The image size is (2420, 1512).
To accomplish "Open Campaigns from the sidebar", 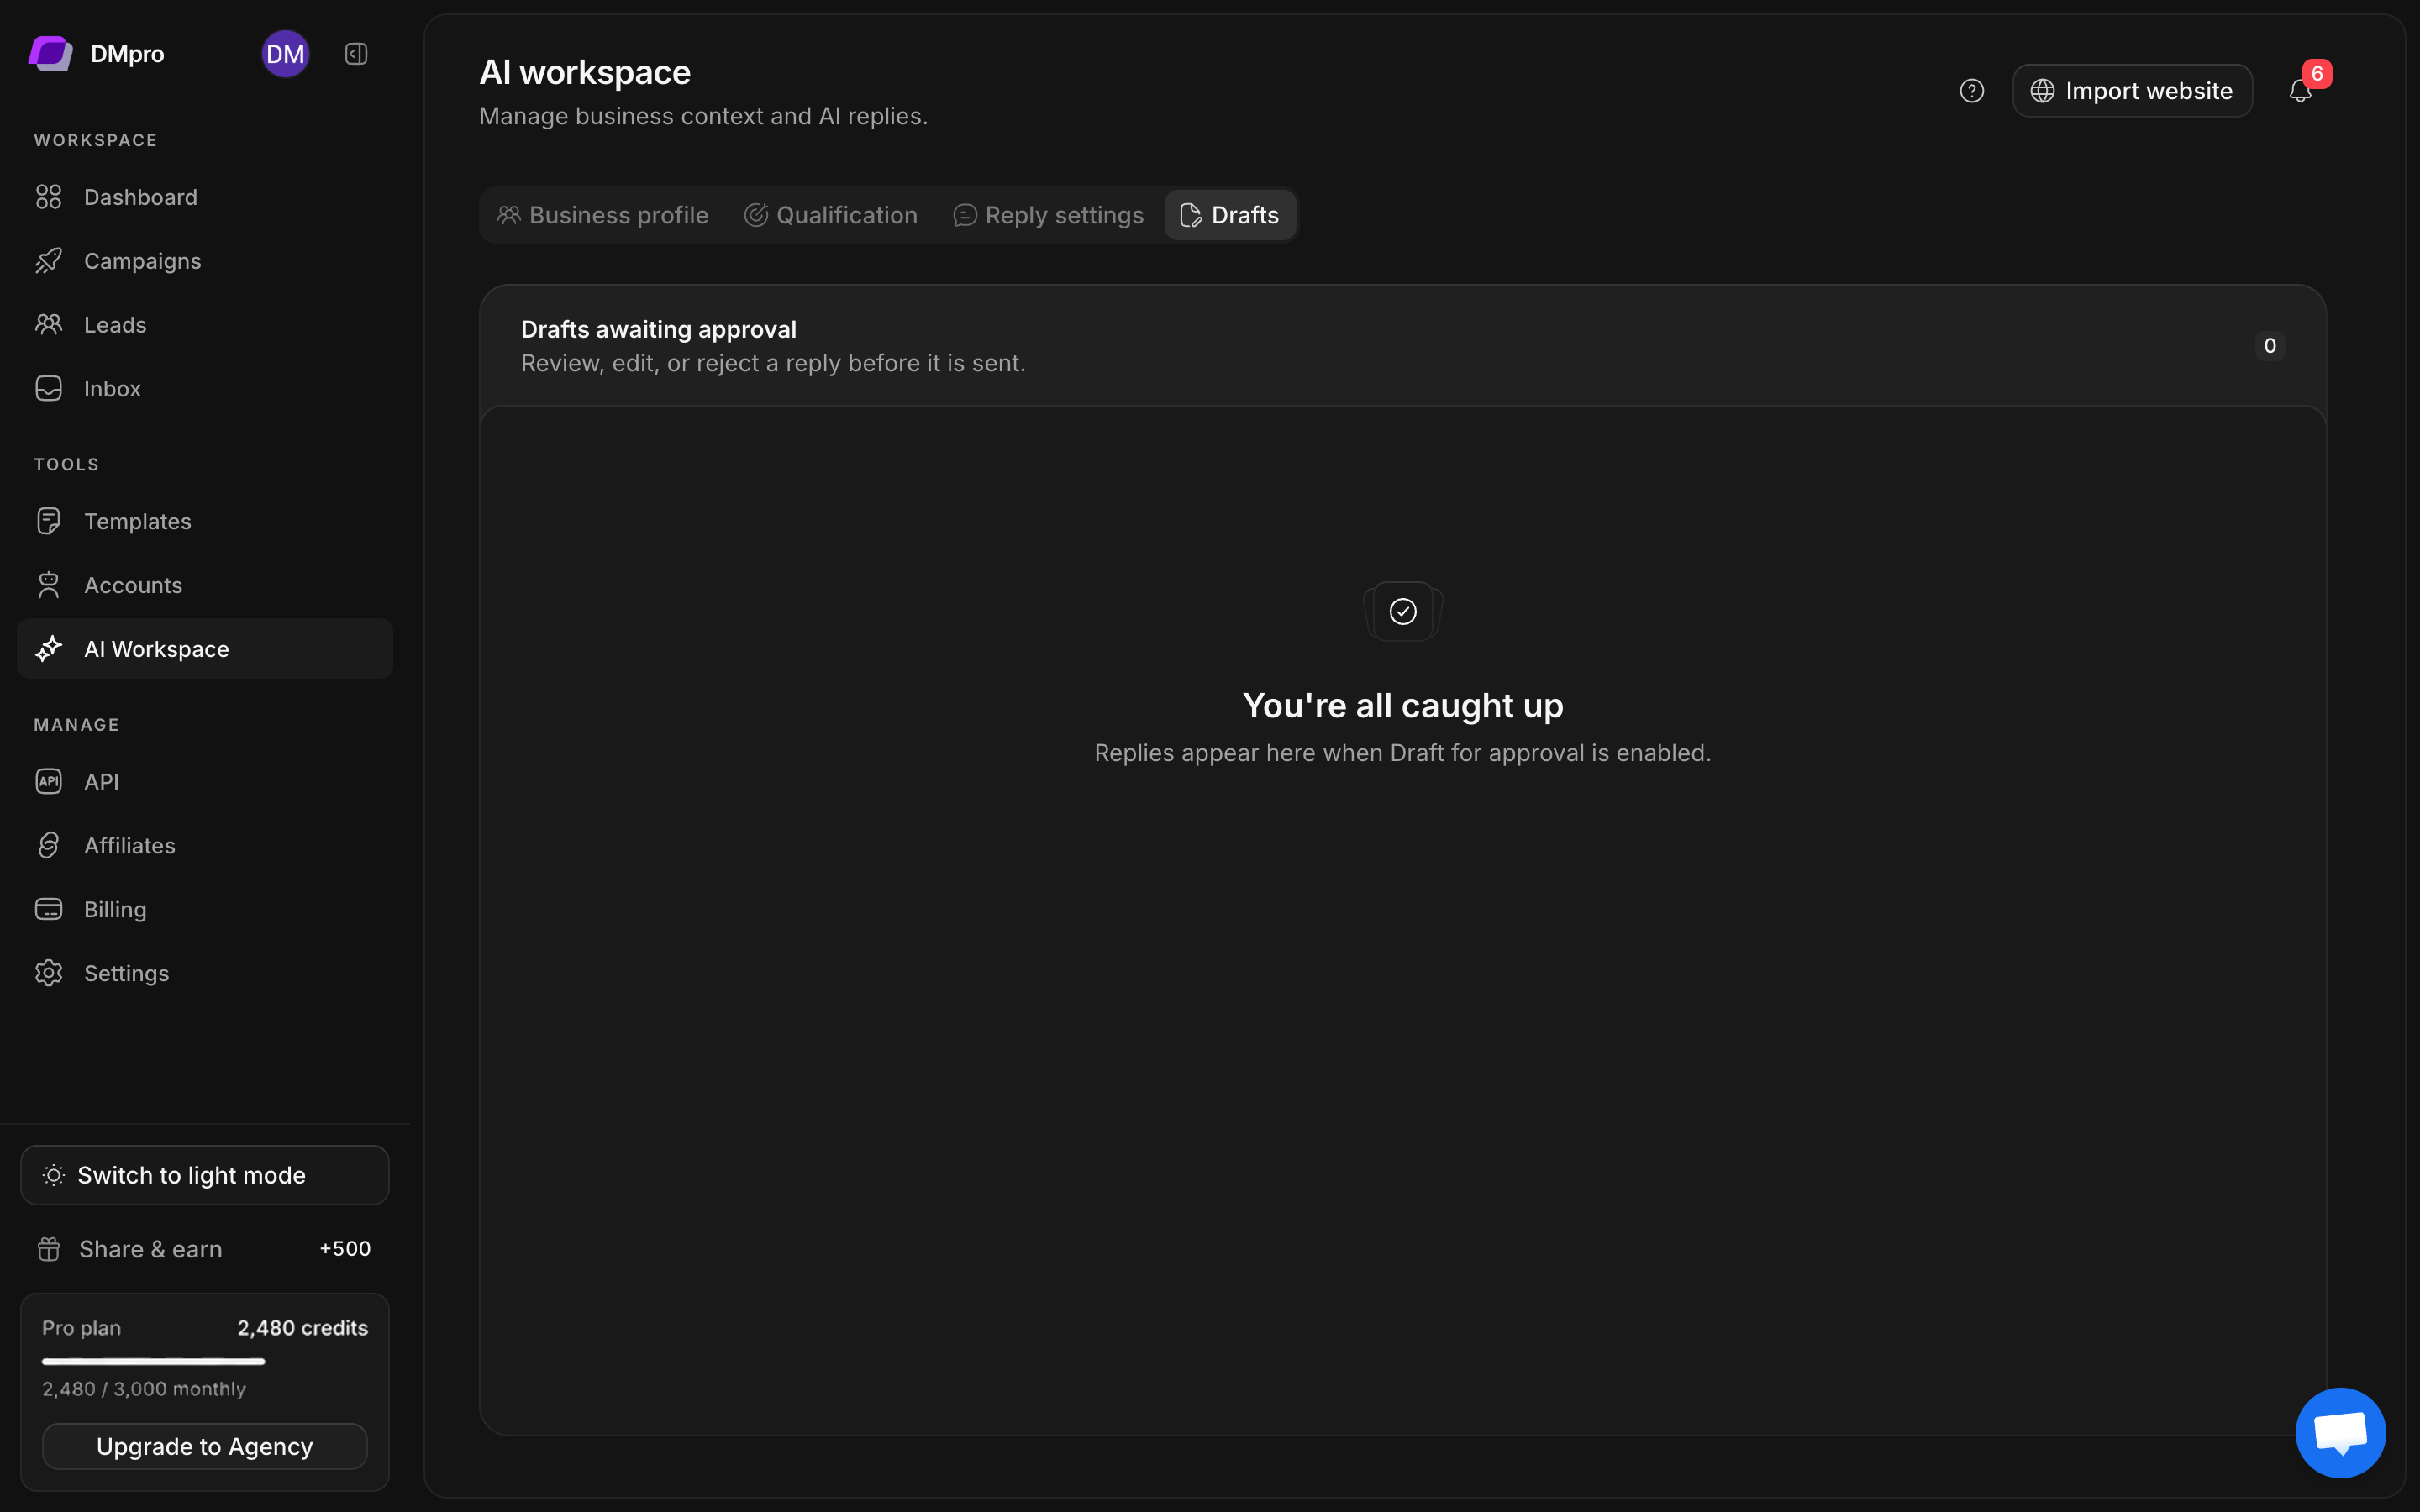I will tap(205, 261).
